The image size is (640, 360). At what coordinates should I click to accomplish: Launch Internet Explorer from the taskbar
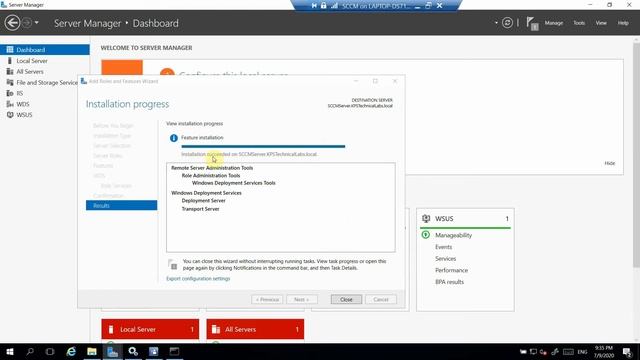coord(71,351)
